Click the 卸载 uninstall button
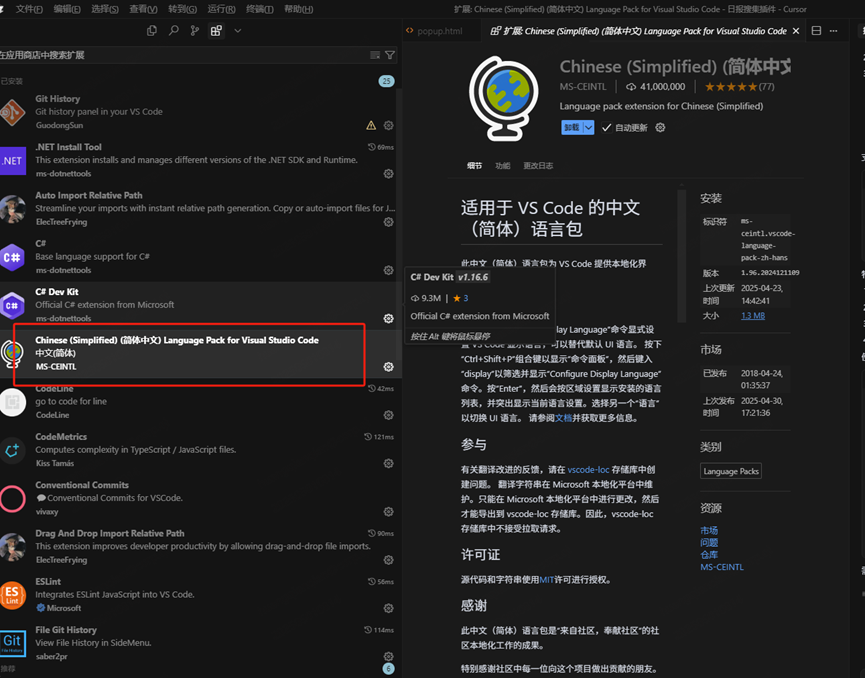Viewport: 865px width, 678px height. [572, 127]
